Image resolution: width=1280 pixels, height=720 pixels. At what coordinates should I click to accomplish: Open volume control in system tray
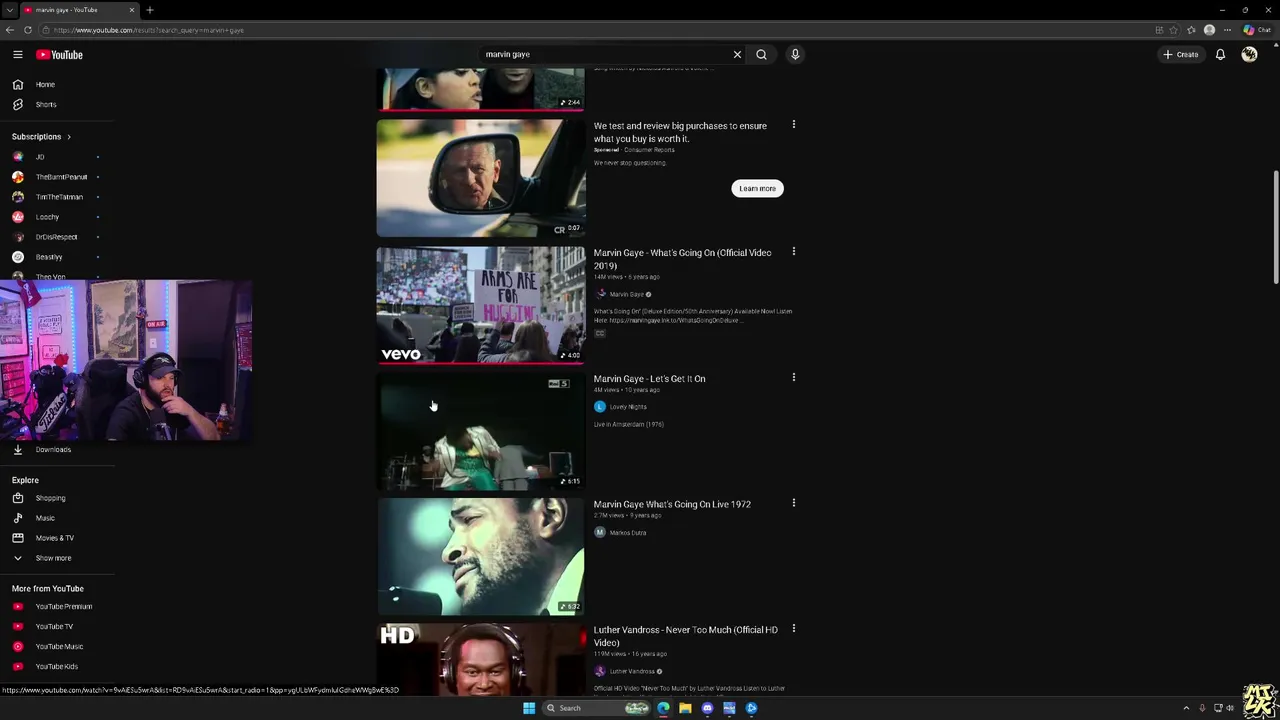coord(1231,708)
